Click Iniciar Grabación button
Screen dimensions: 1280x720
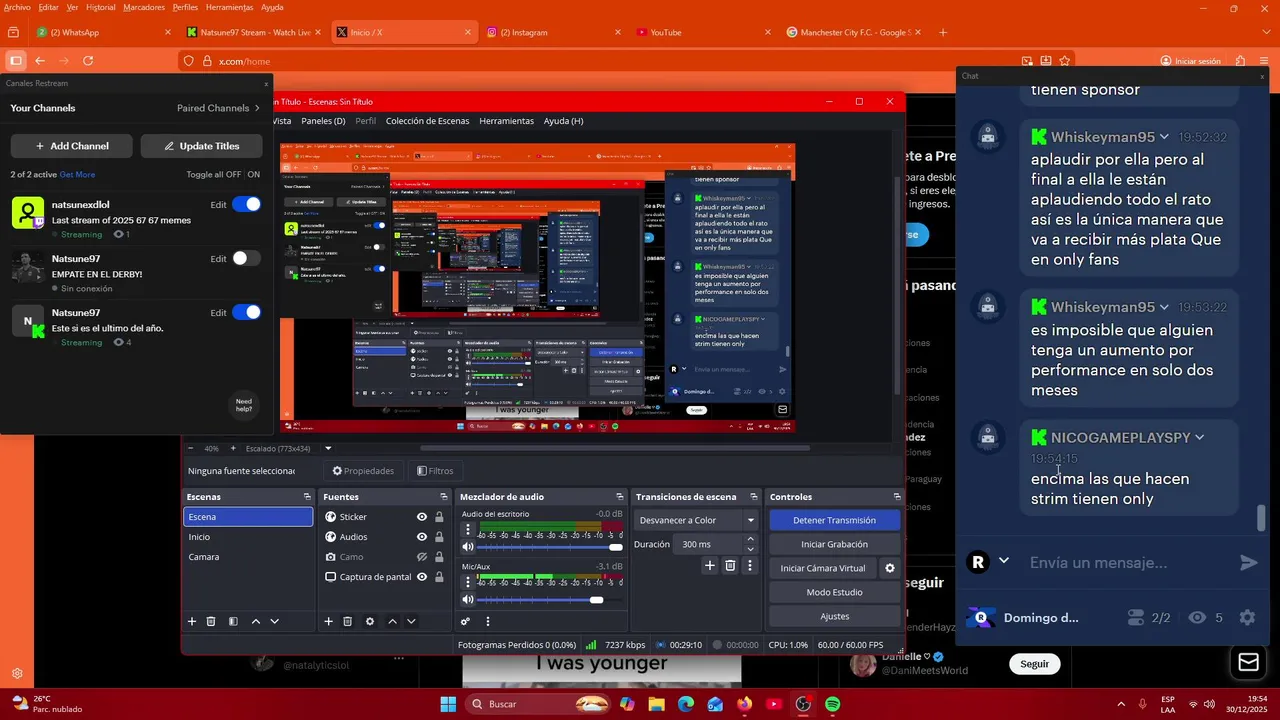click(x=834, y=544)
